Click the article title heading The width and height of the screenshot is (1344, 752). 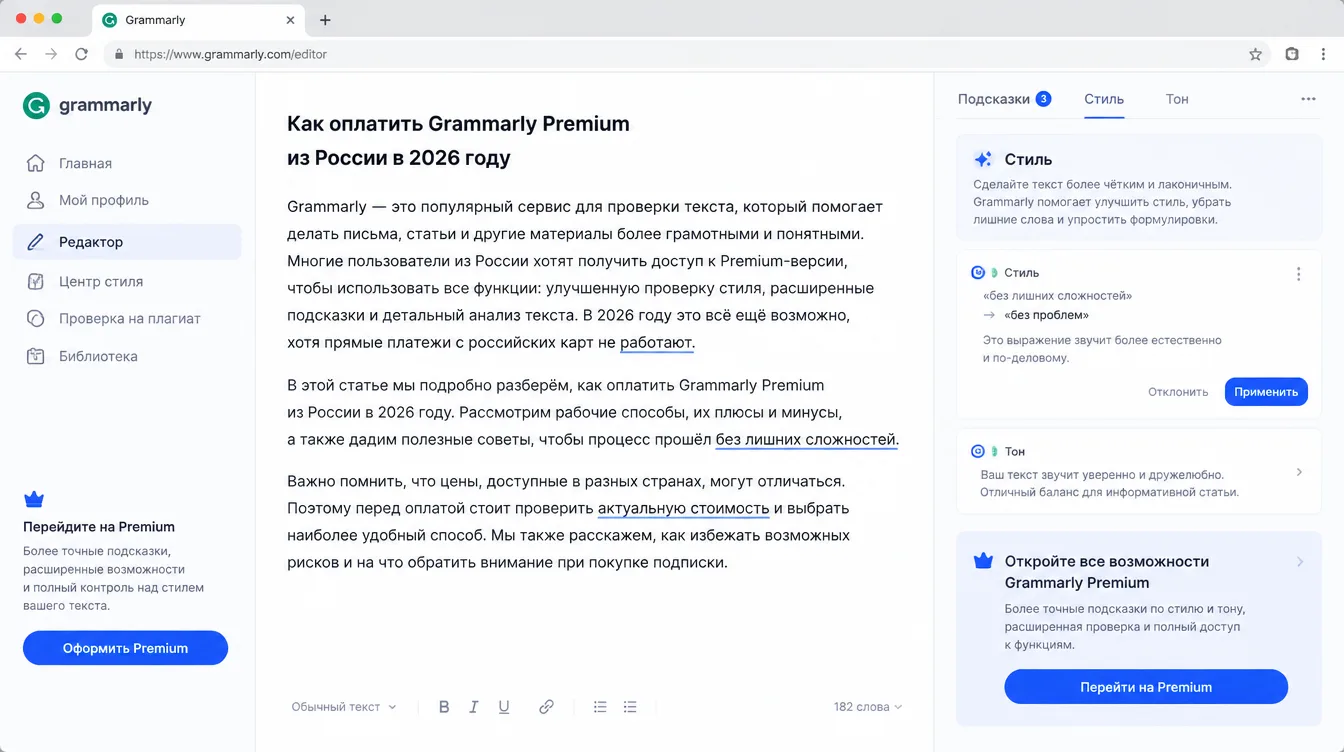458,141
